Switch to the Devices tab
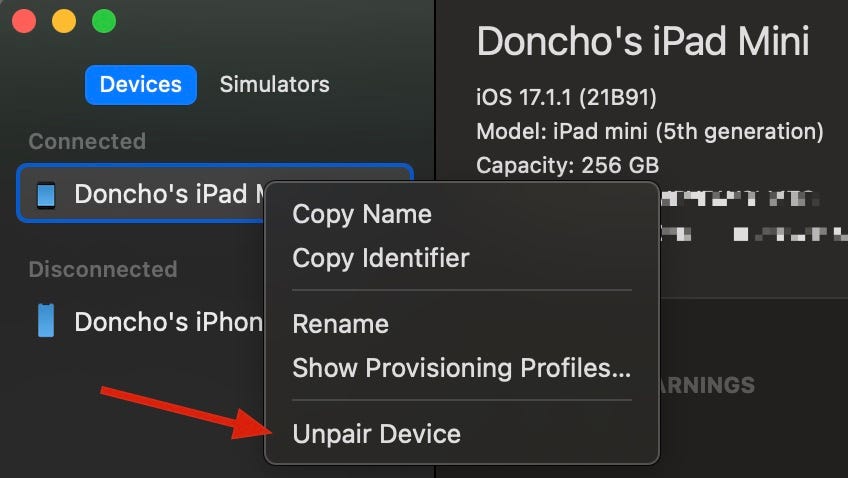 (x=141, y=85)
